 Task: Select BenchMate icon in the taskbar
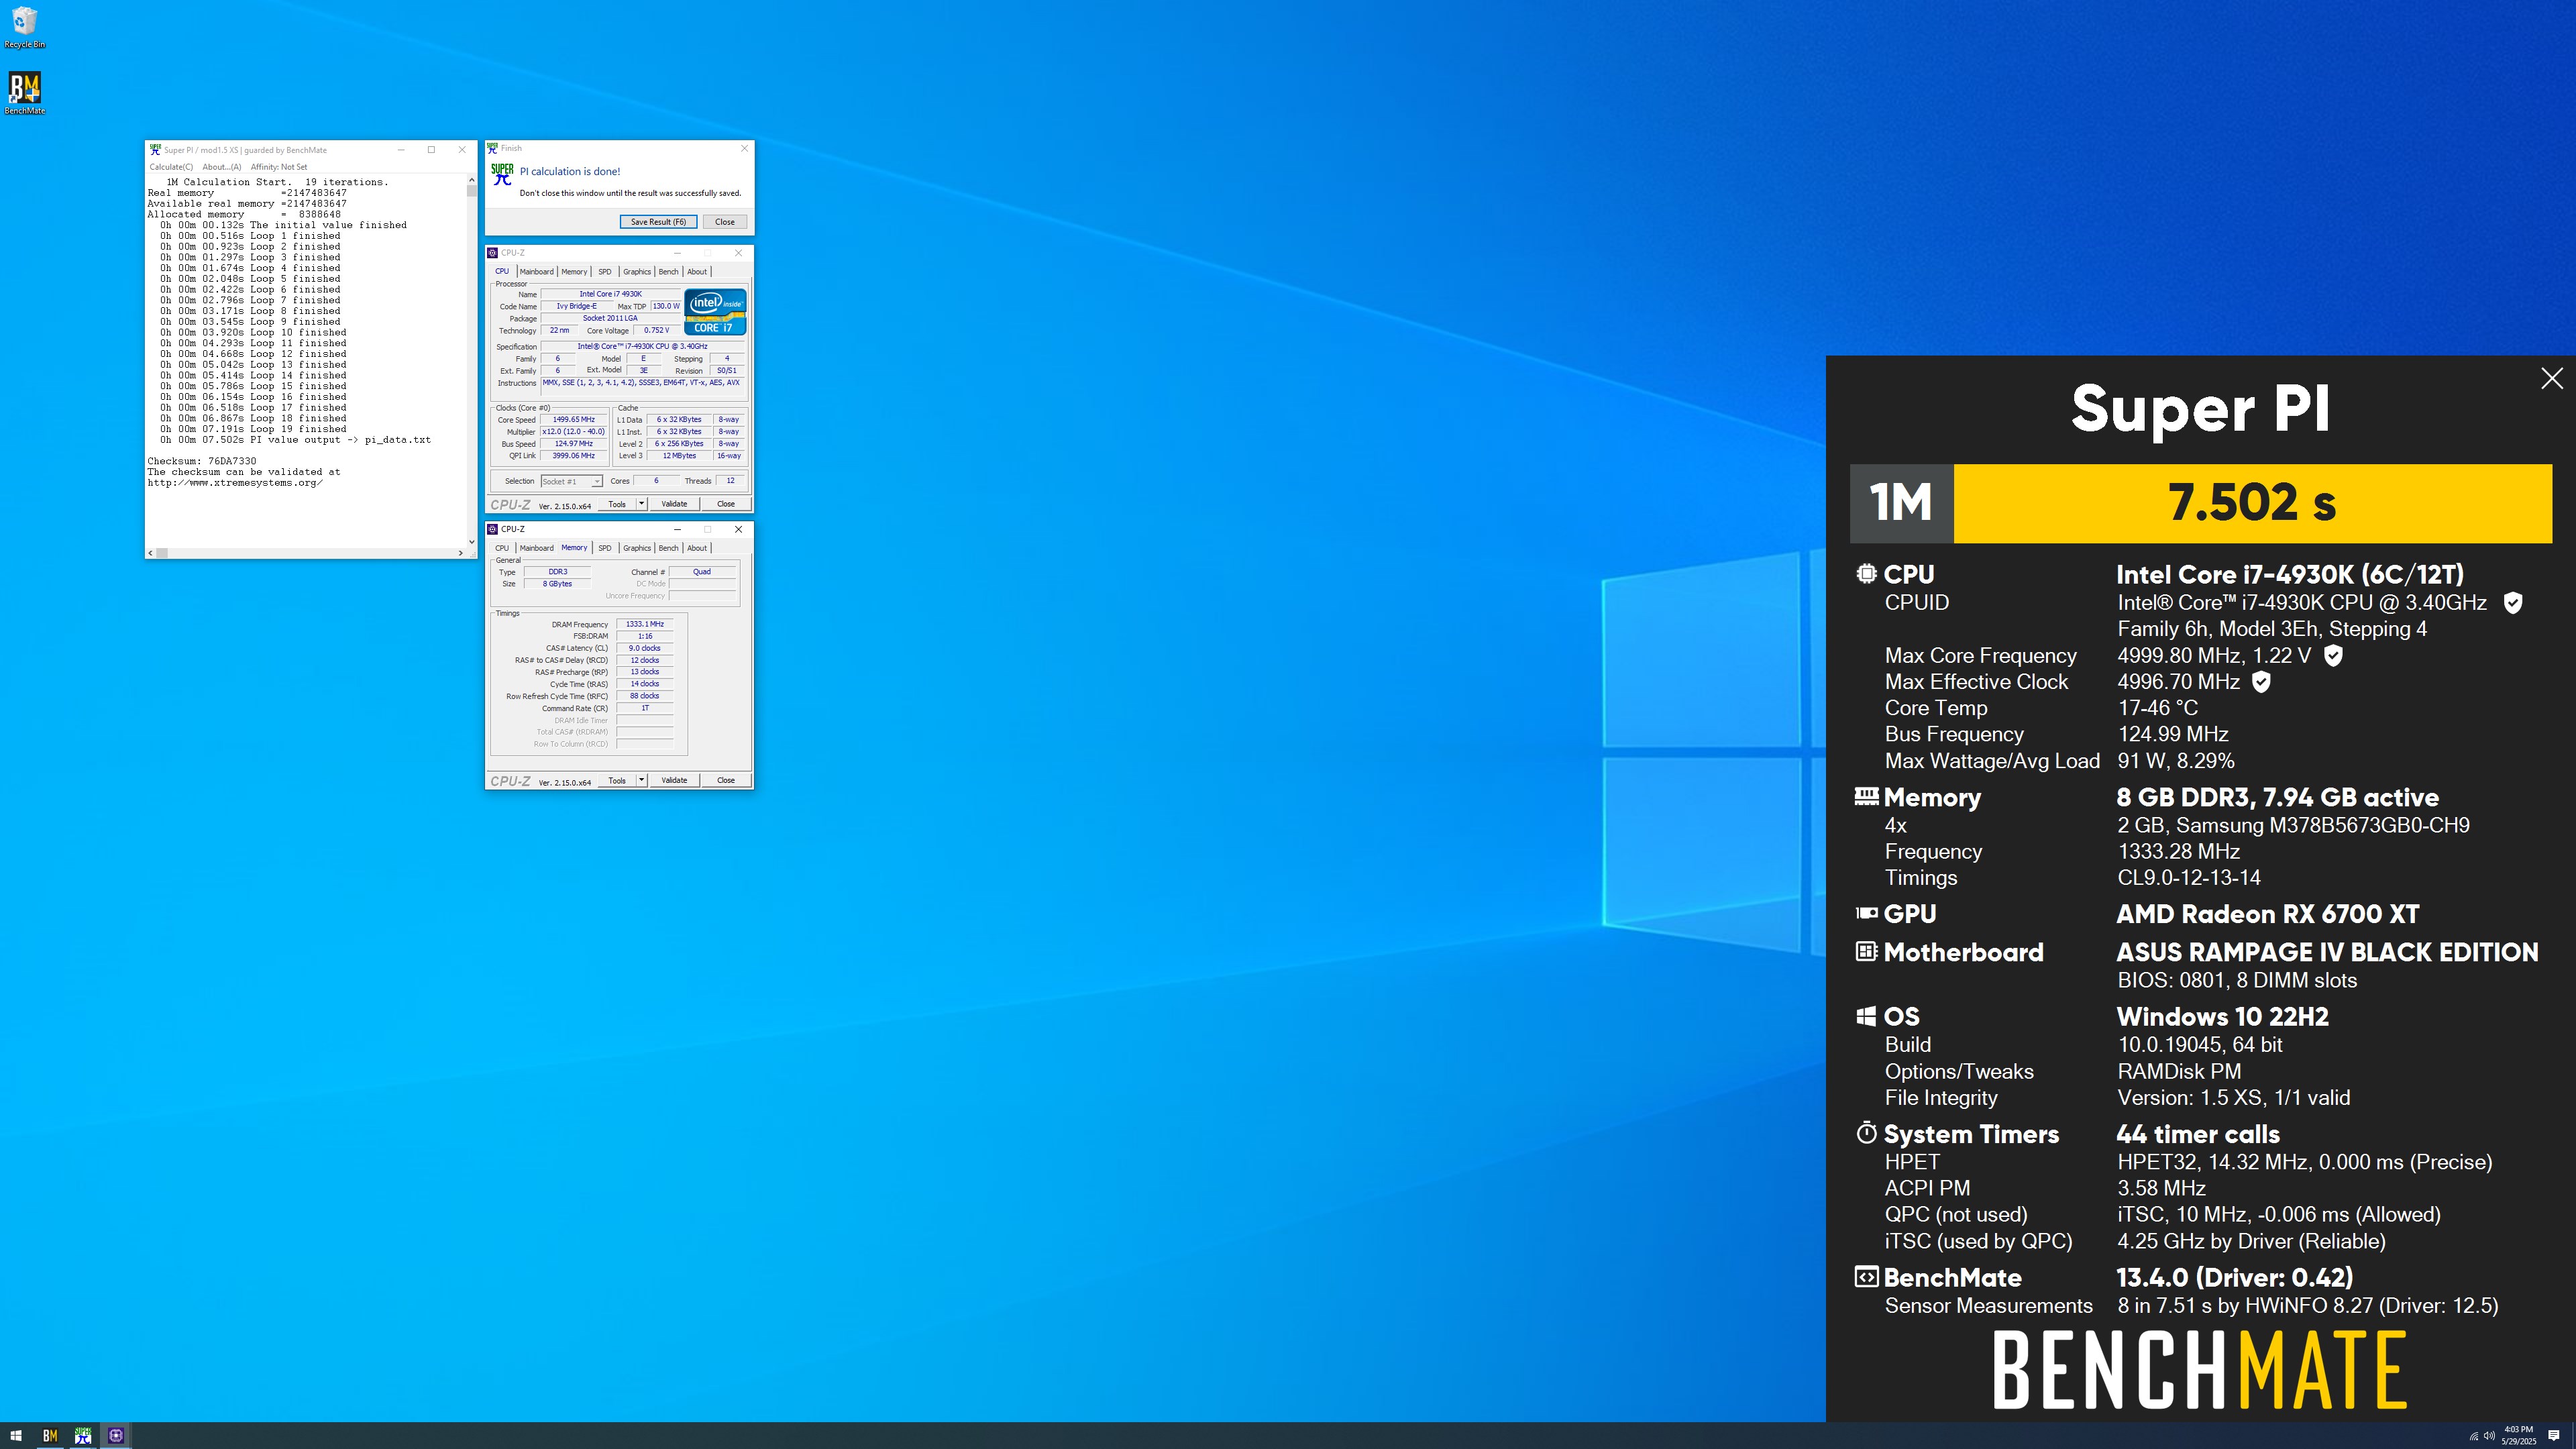point(49,1435)
